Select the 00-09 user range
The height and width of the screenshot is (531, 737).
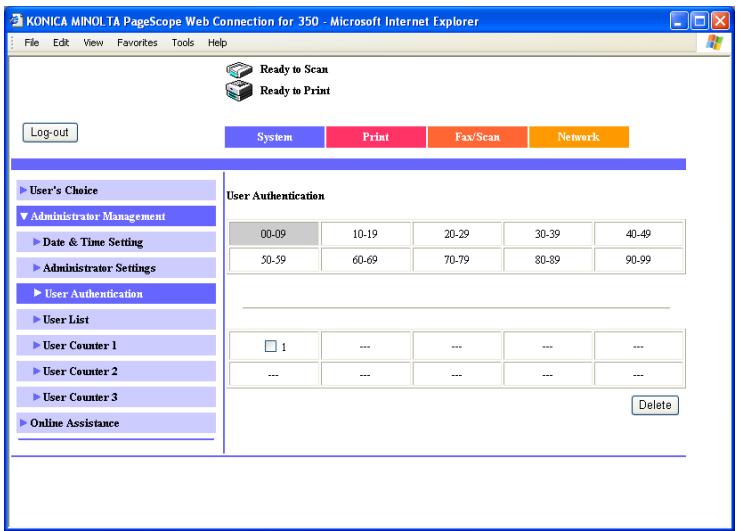tap(274, 234)
